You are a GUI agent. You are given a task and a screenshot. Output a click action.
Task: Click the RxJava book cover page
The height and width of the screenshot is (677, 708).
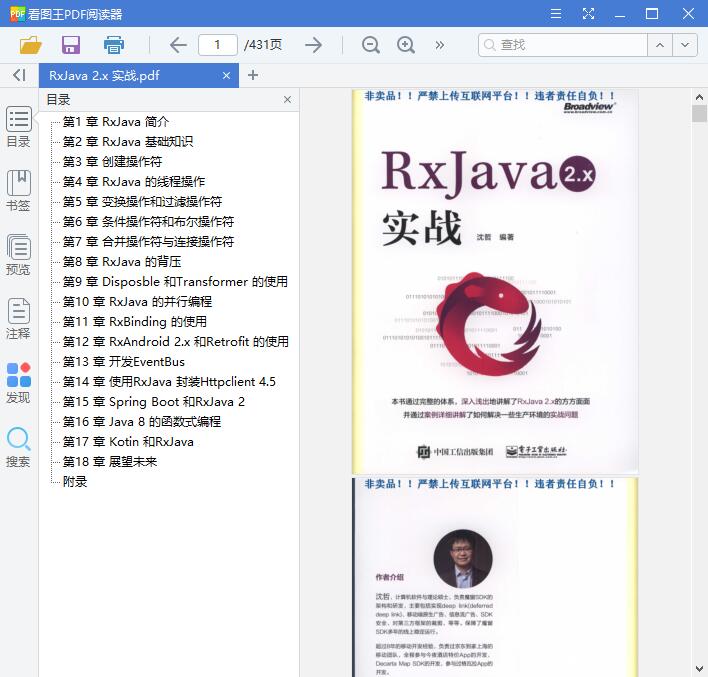click(x=495, y=281)
